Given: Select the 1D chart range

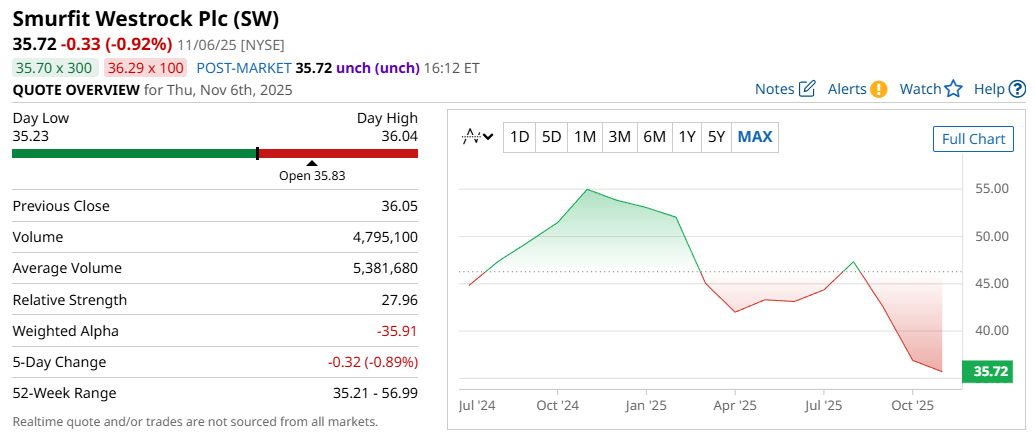Looking at the screenshot, I should click(x=519, y=137).
